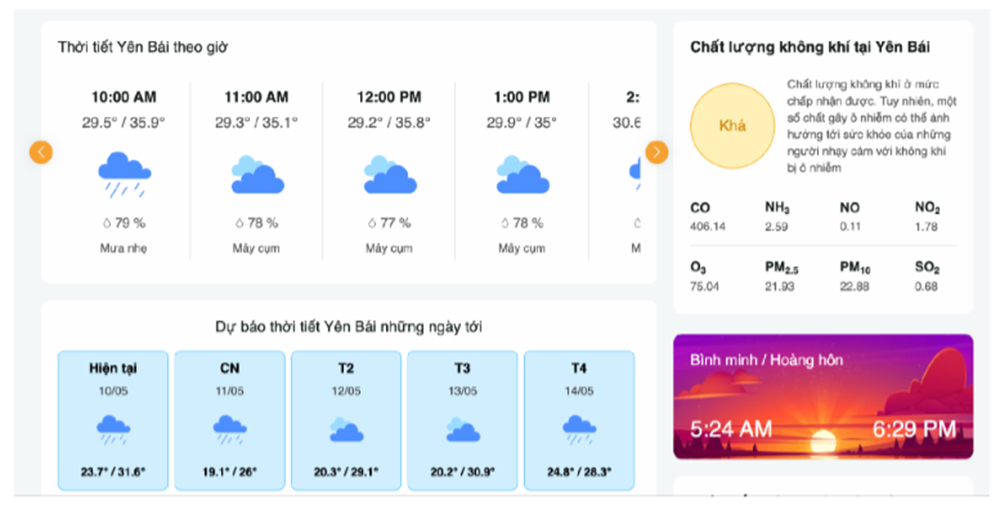Image resolution: width=1000 pixels, height=505 pixels.
Task: Click the humidity droplet showing 79 %
Action: (x=107, y=223)
